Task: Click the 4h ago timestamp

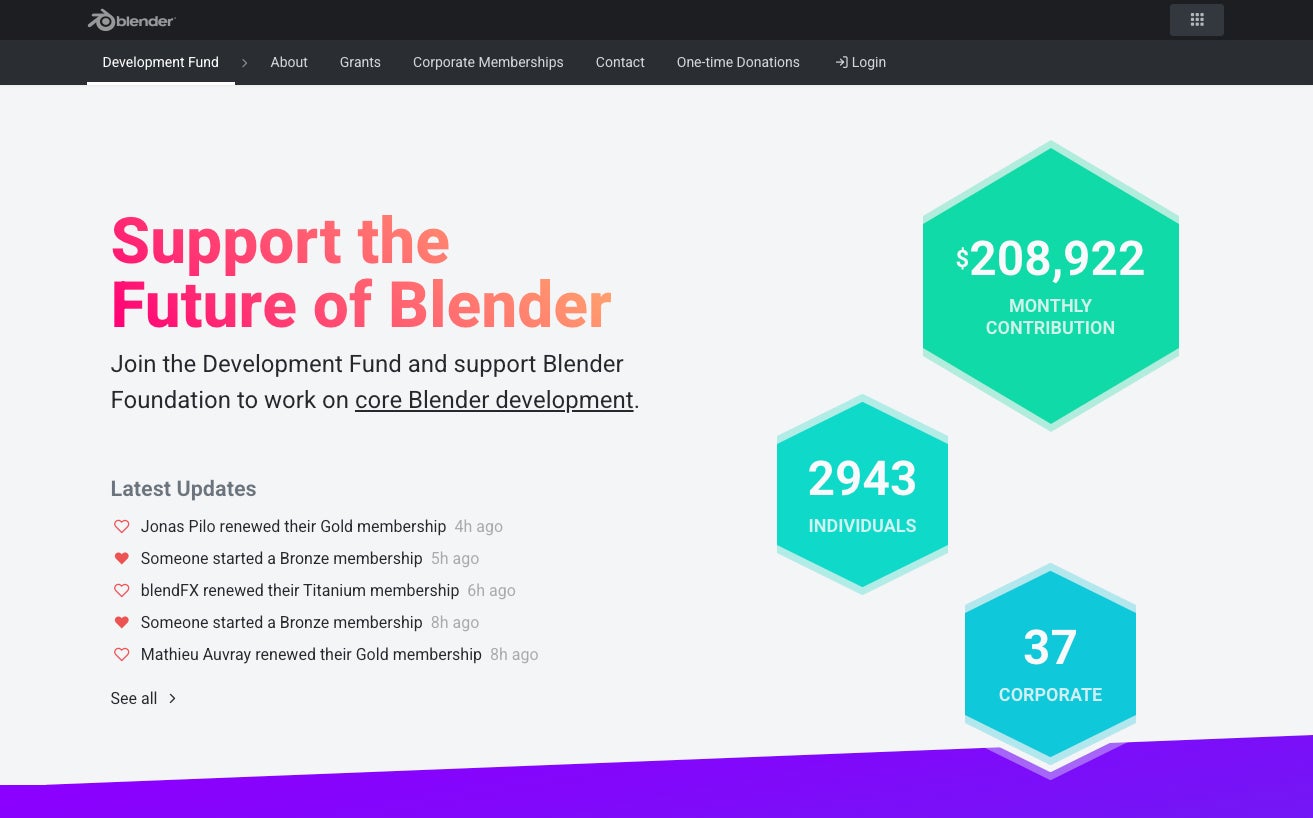Action: [479, 526]
